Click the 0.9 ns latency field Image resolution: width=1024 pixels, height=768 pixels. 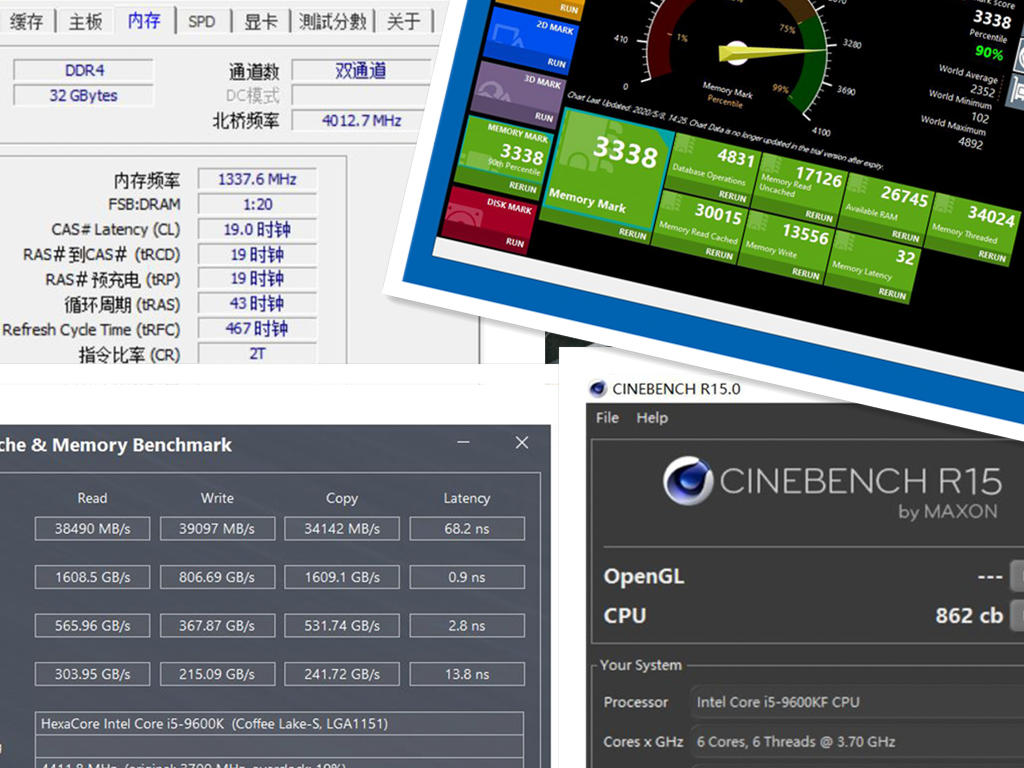[x=467, y=577]
